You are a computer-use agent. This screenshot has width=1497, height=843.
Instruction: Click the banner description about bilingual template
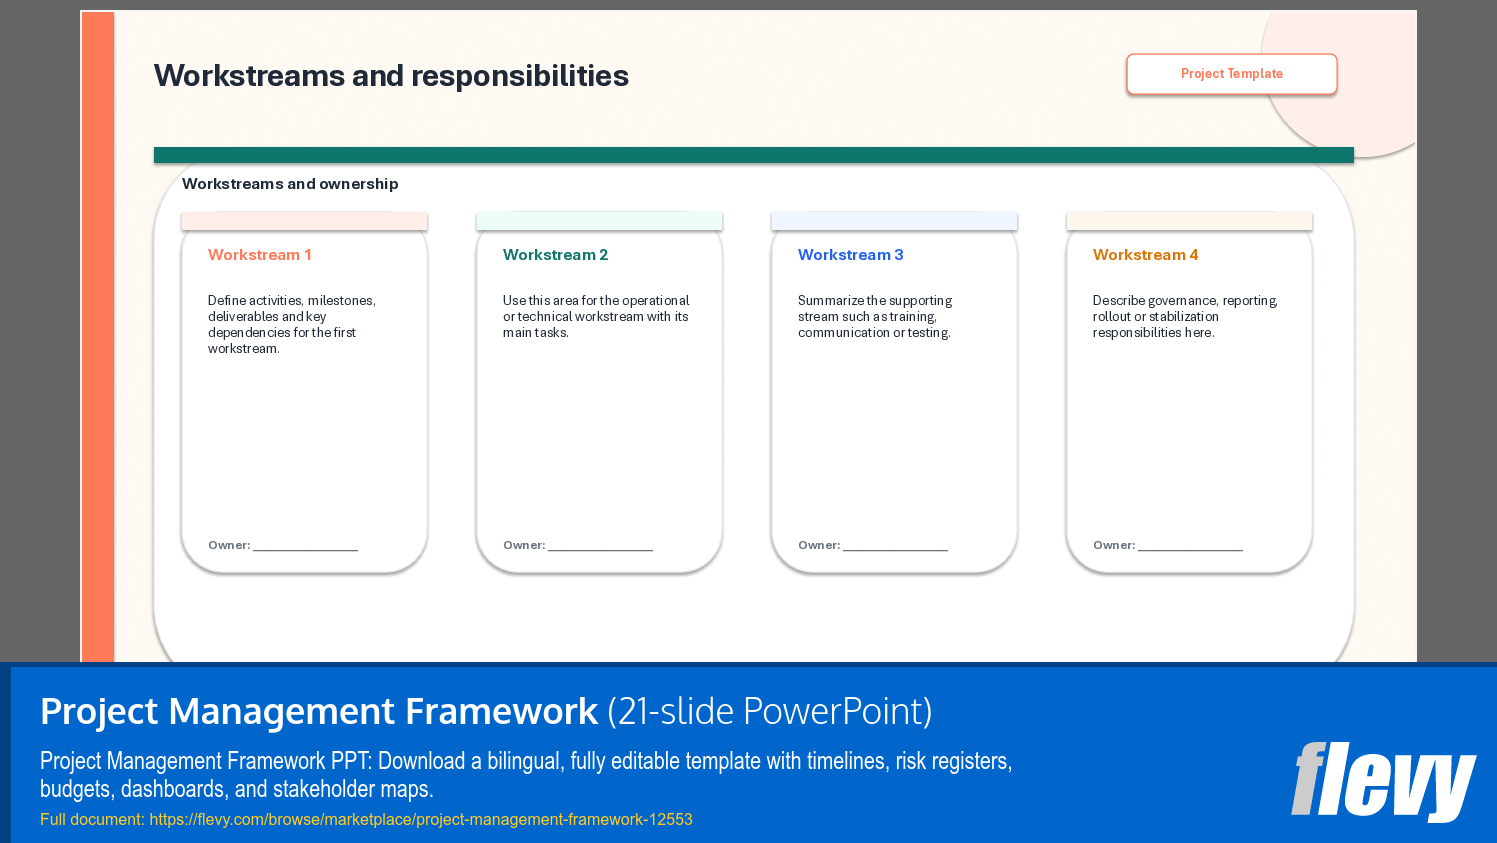pyautogui.click(x=526, y=775)
